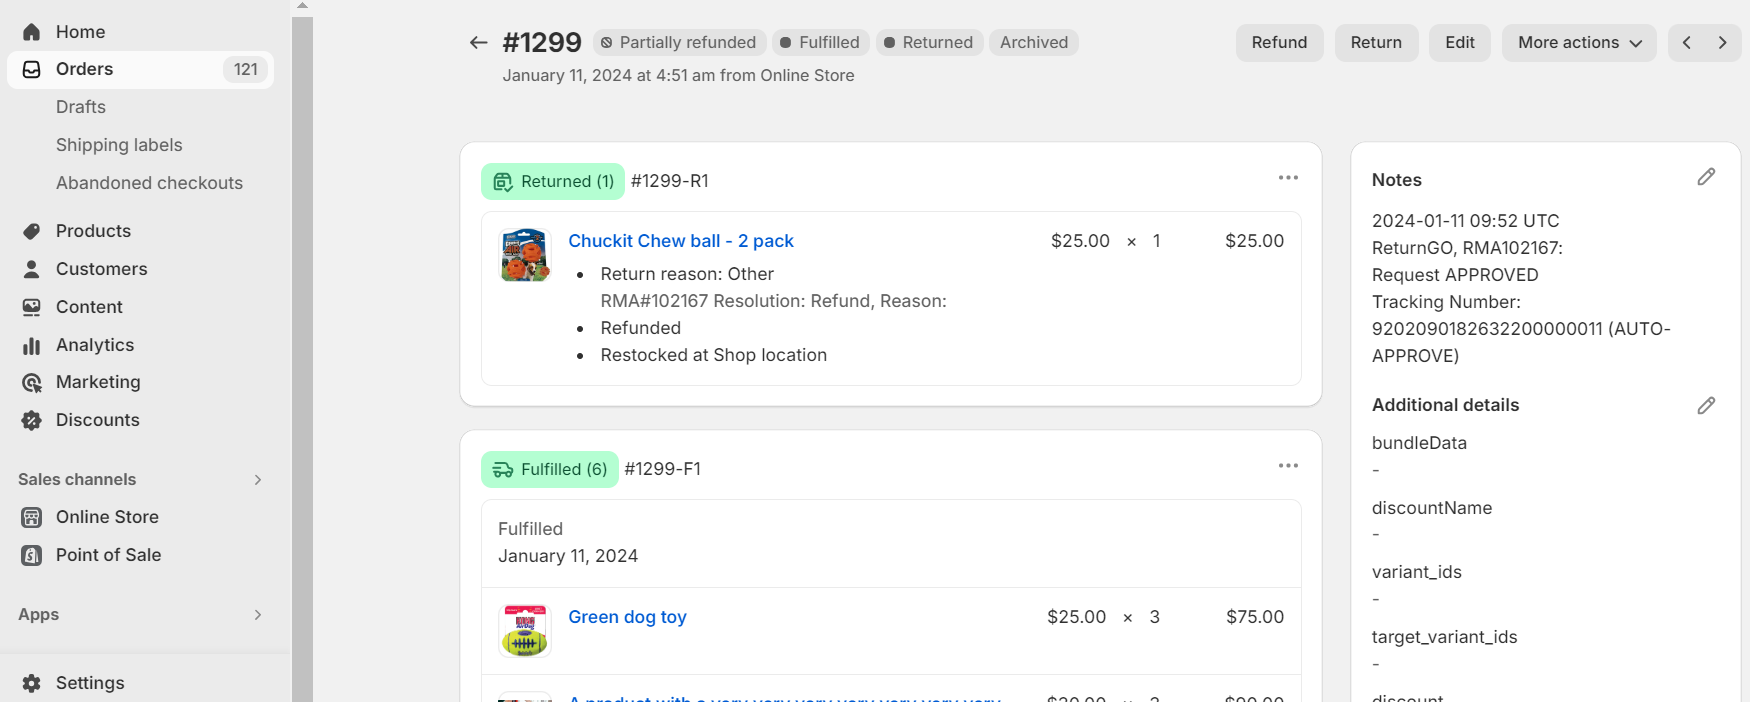Open three-dot menu for fulfillment #1299-F1
Screen dimensions: 1750x702
1288,466
